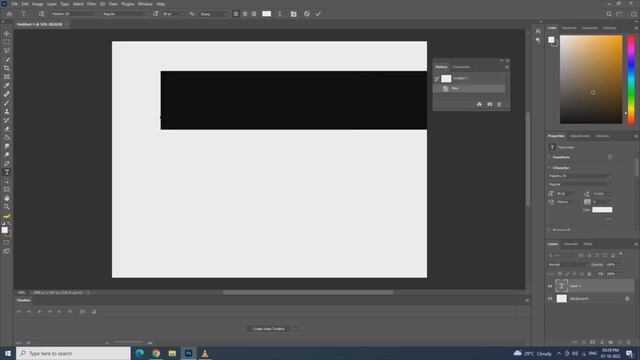Viewport: 640px width, 360px height.
Task: Click the lock icon on Background layer
Action: [x=627, y=299]
